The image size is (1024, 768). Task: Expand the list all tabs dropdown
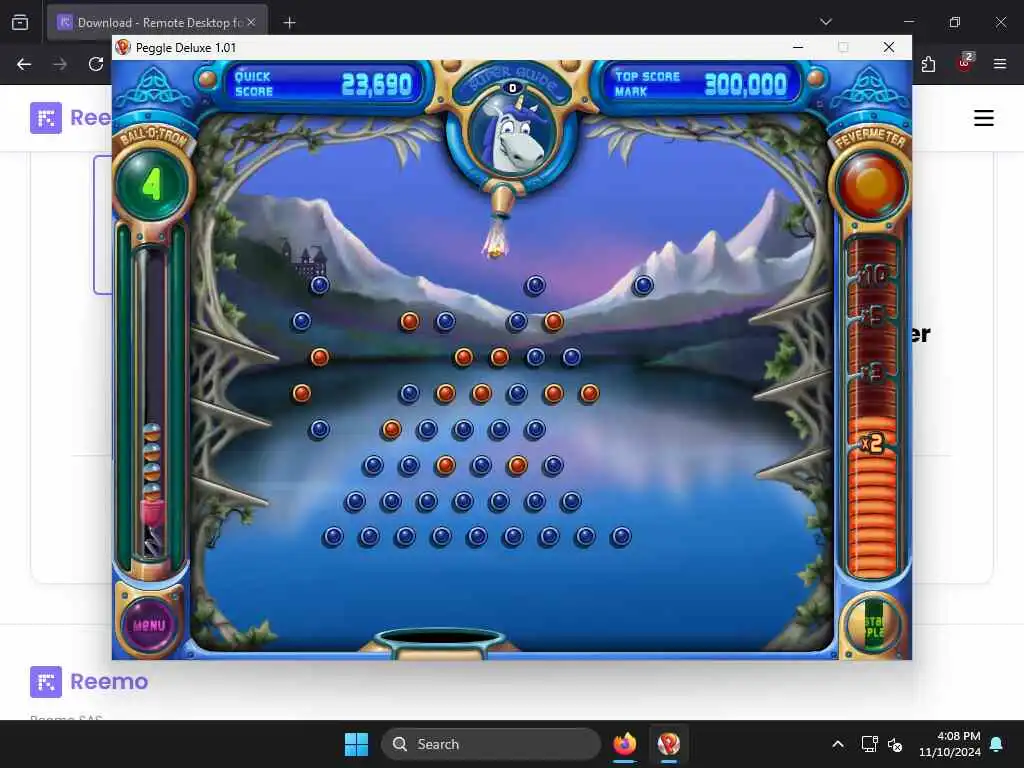(826, 22)
